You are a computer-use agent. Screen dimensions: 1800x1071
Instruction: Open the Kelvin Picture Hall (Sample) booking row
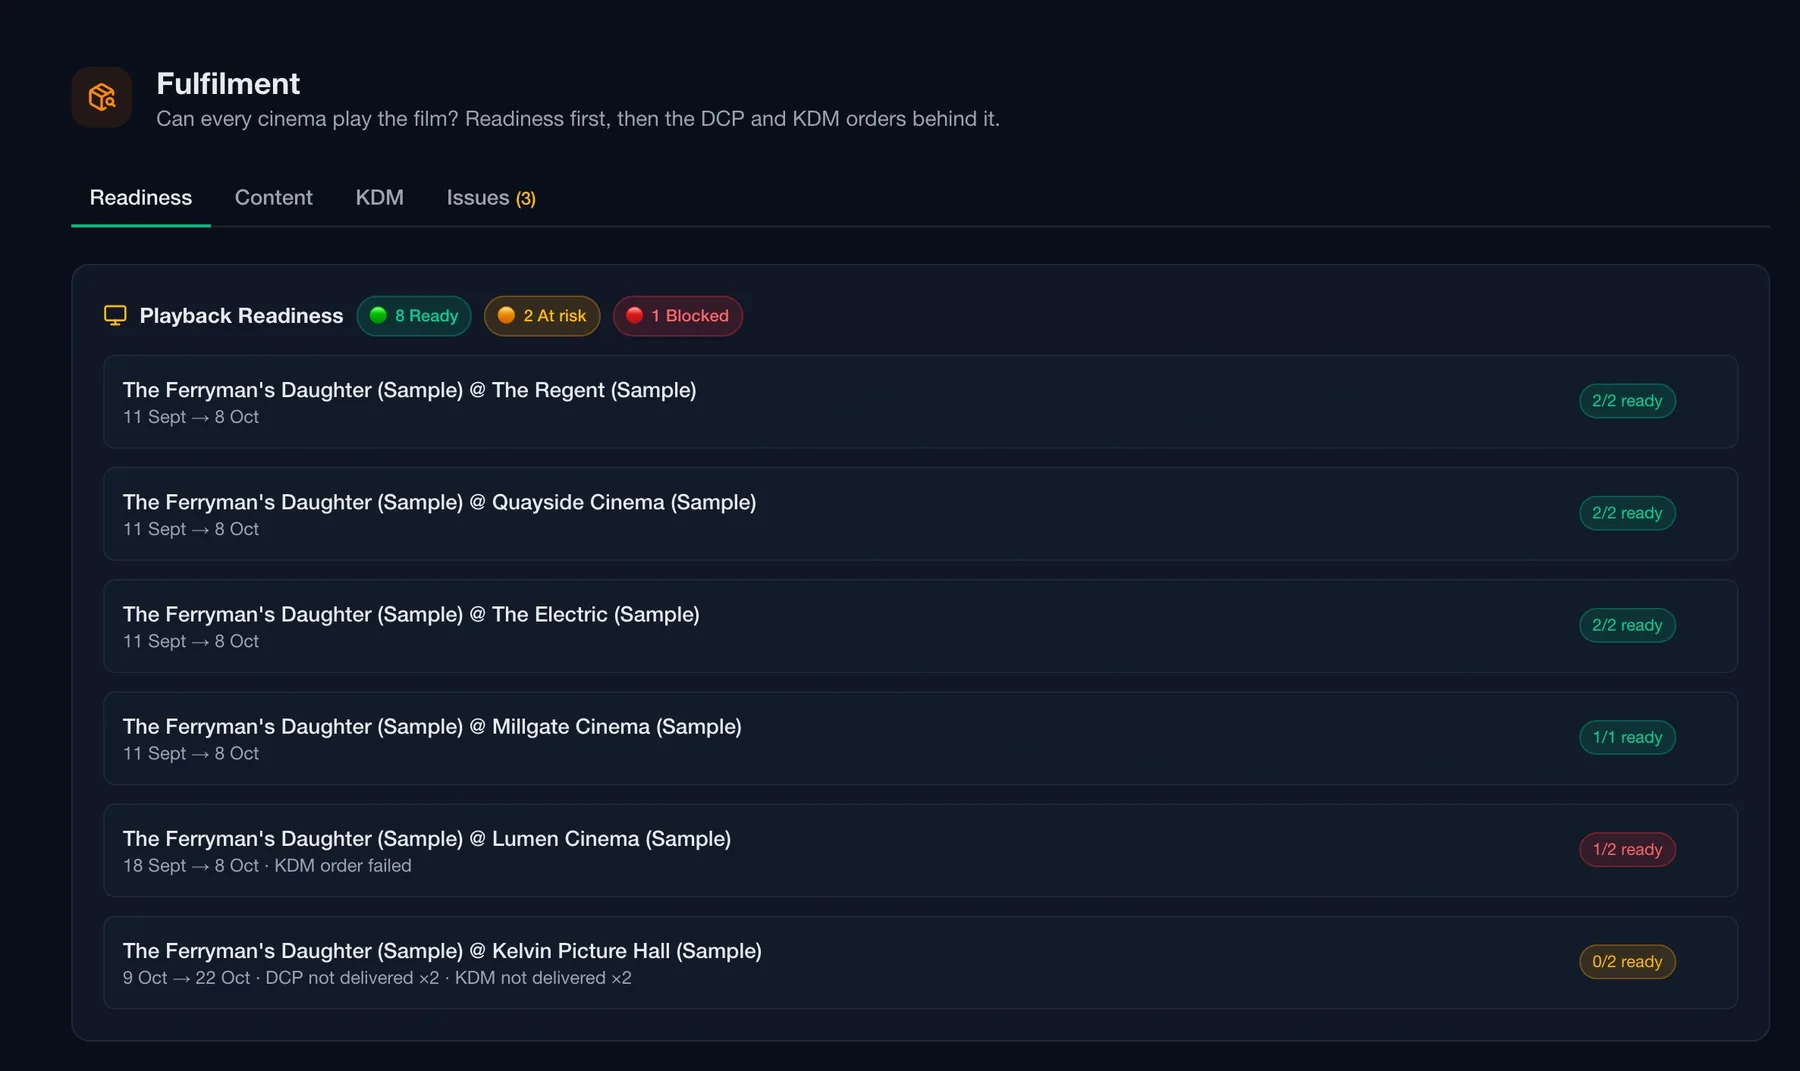(x=920, y=962)
